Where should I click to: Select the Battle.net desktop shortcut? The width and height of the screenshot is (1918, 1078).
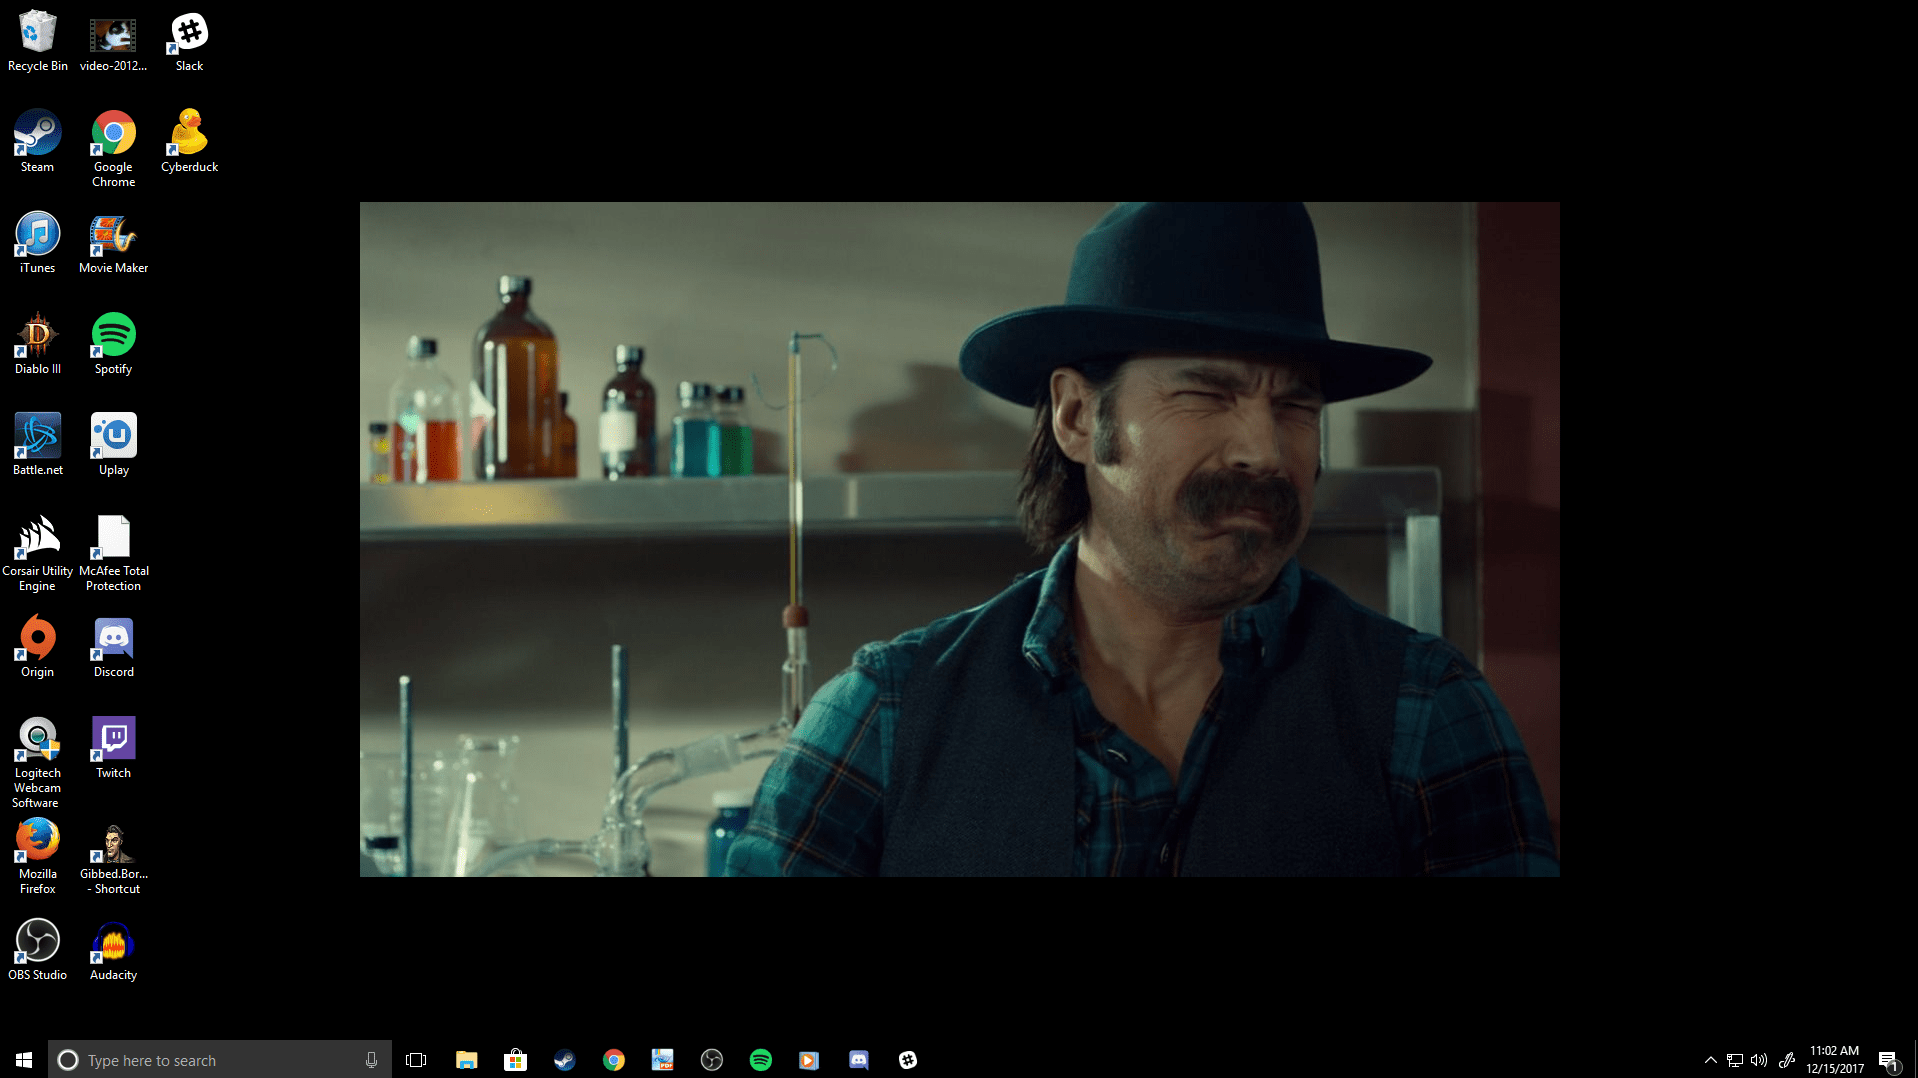38,445
